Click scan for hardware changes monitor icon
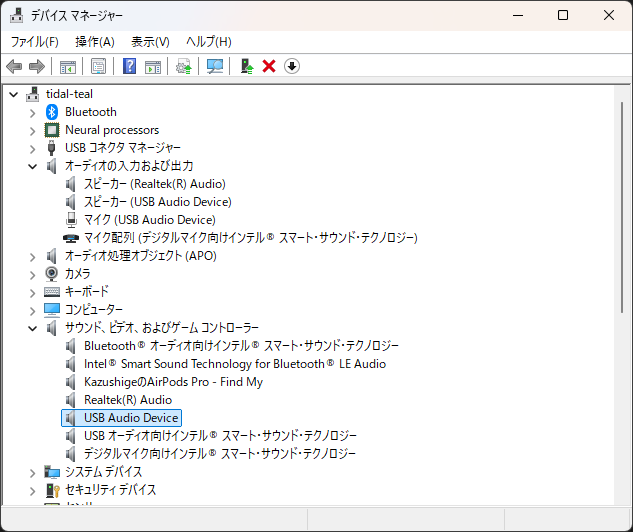This screenshot has width=633, height=532. 215,66
